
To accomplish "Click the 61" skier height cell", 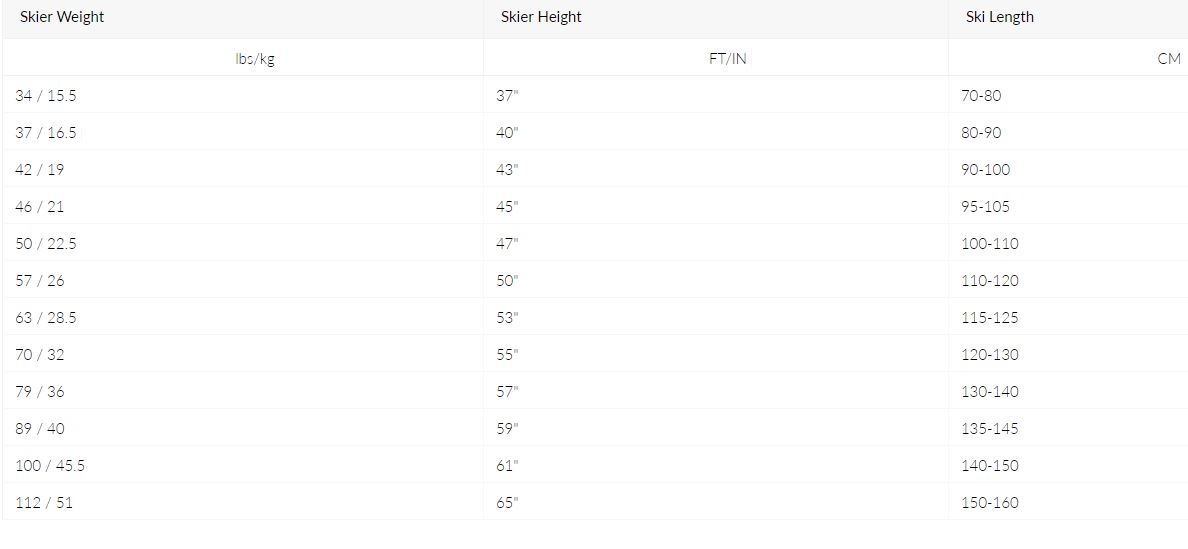I will 508,466.
